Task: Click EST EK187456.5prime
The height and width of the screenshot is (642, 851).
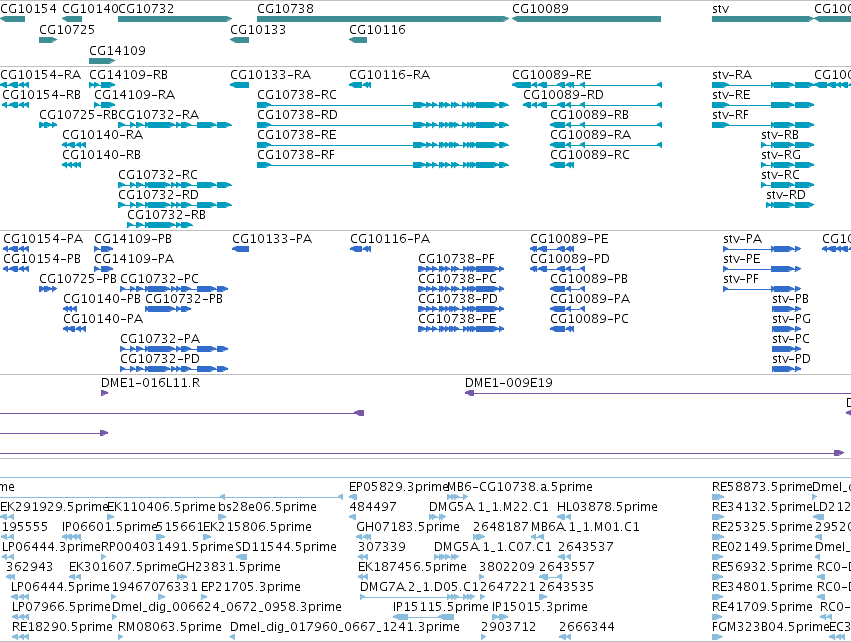Action: (412, 567)
